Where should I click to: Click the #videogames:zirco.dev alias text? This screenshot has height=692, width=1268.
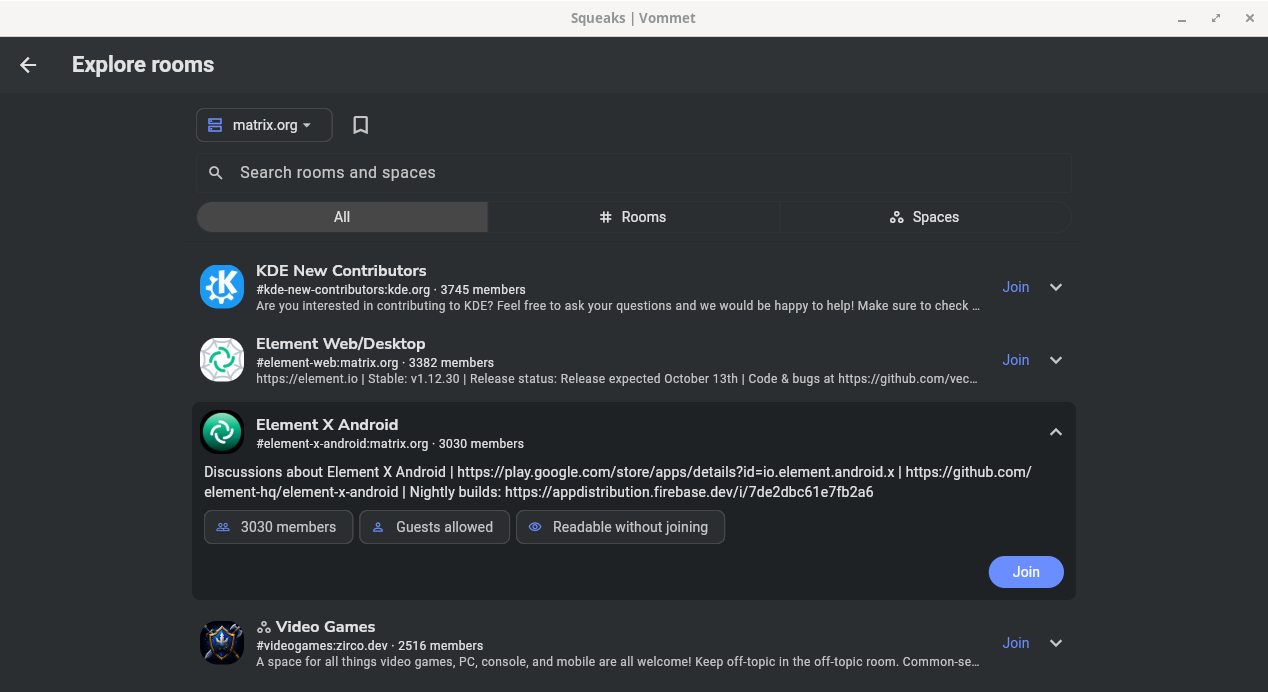point(322,646)
